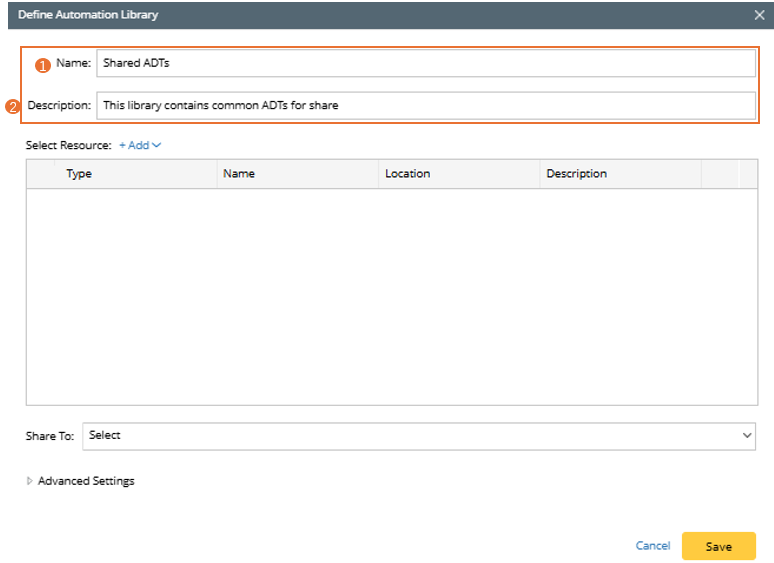774x563 pixels.
Task: Open the Share To select dropdown
Action: click(x=418, y=436)
